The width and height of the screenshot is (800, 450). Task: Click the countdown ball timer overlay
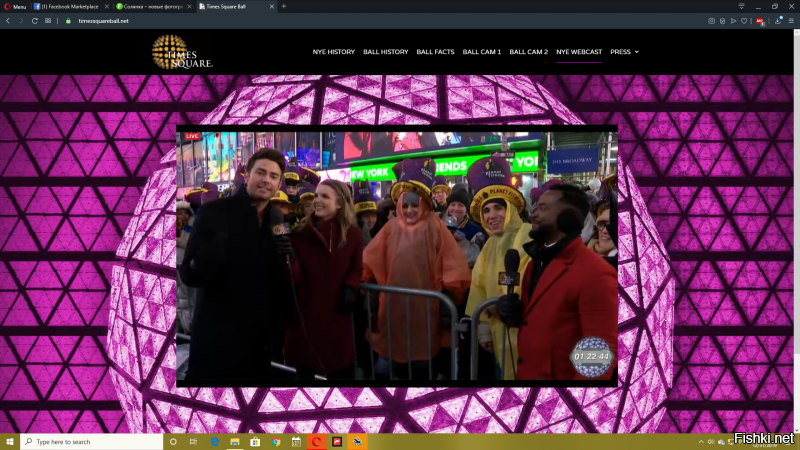click(591, 357)
